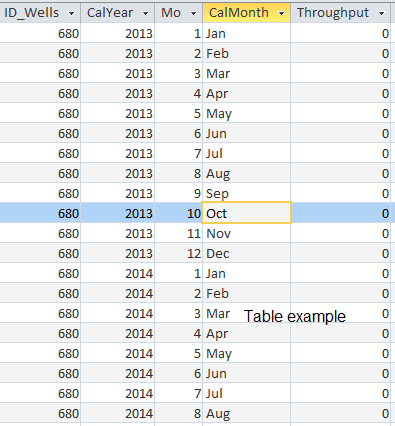The height and width of the screenshot is (426, 395).
Task: Select the Throughput column header
Action: pos(340,13)
